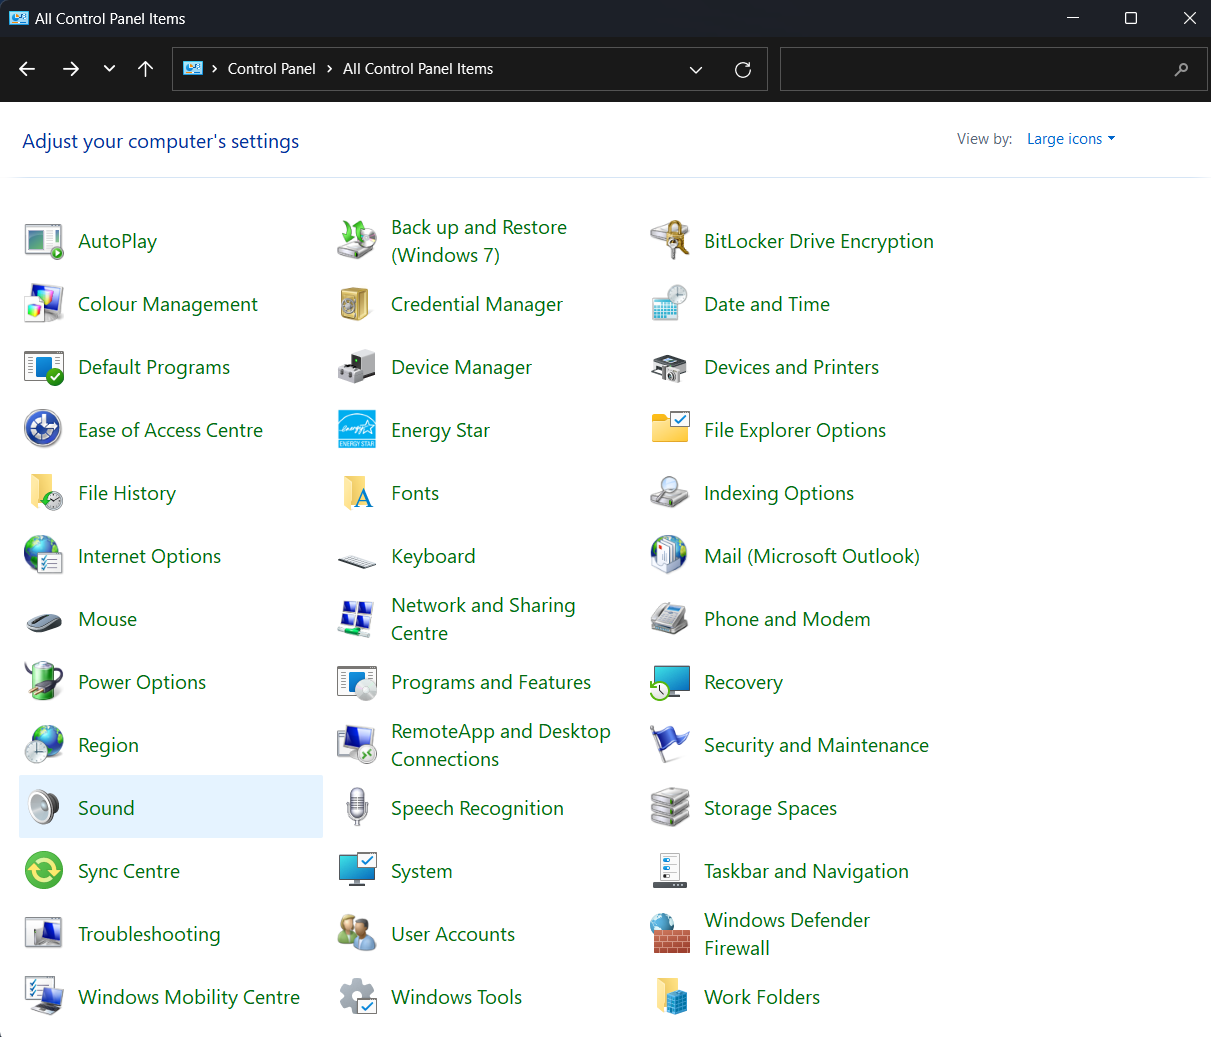Open the Power Options battery icon
The height and width of the screenshot is (1037, 1211).
[44, 682]
